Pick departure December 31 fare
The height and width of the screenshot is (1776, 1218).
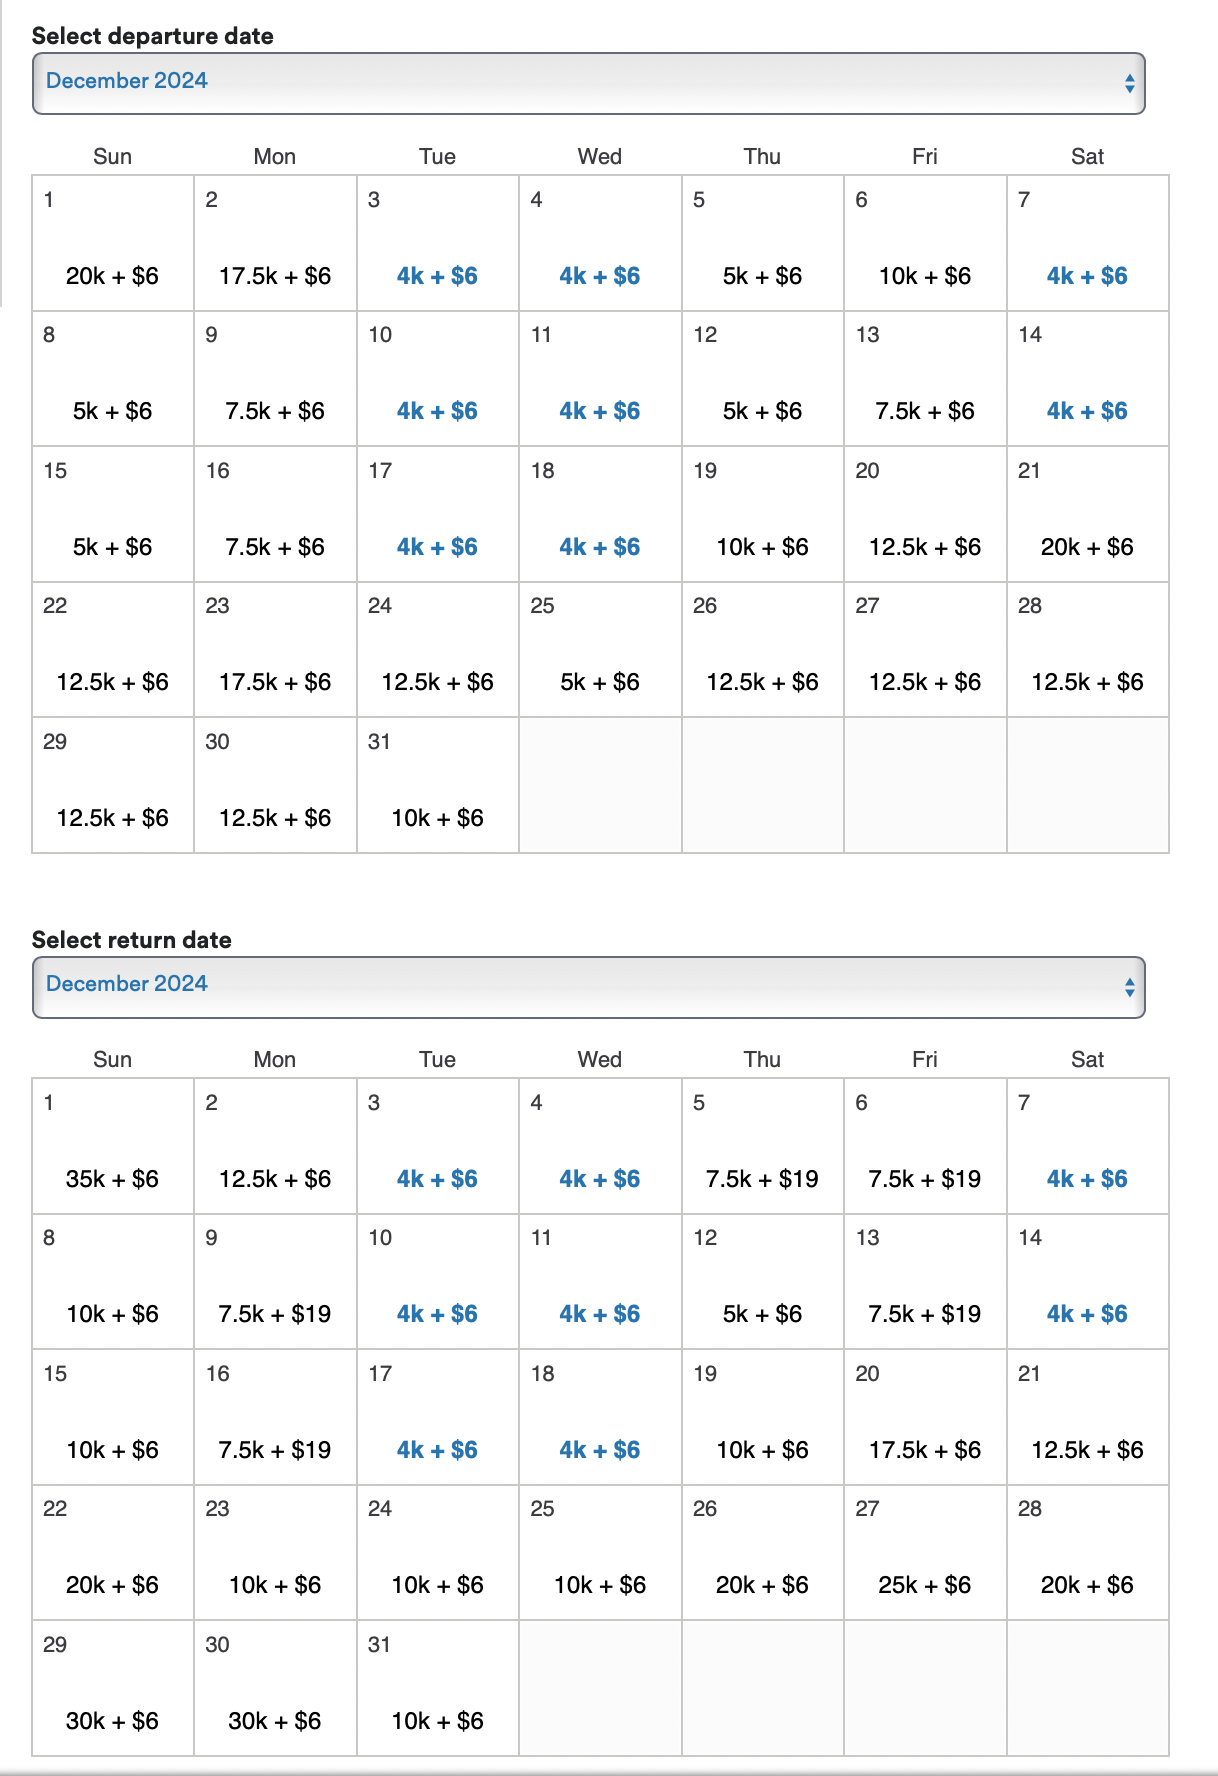coord(437,818)
